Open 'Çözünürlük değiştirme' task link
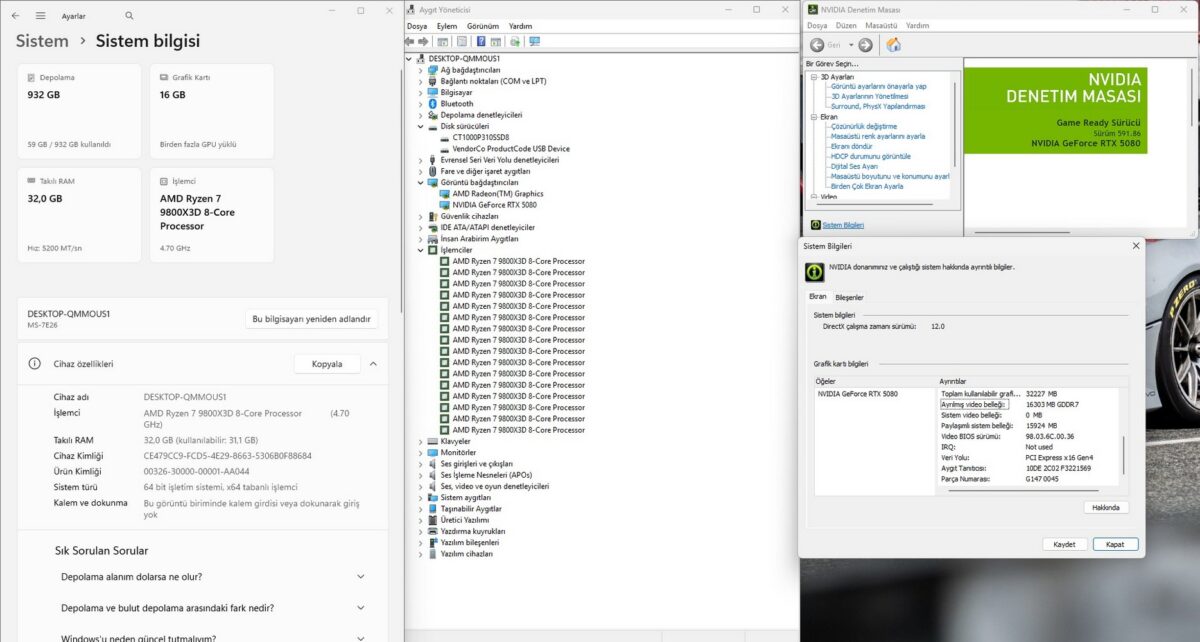 (864, 127)
